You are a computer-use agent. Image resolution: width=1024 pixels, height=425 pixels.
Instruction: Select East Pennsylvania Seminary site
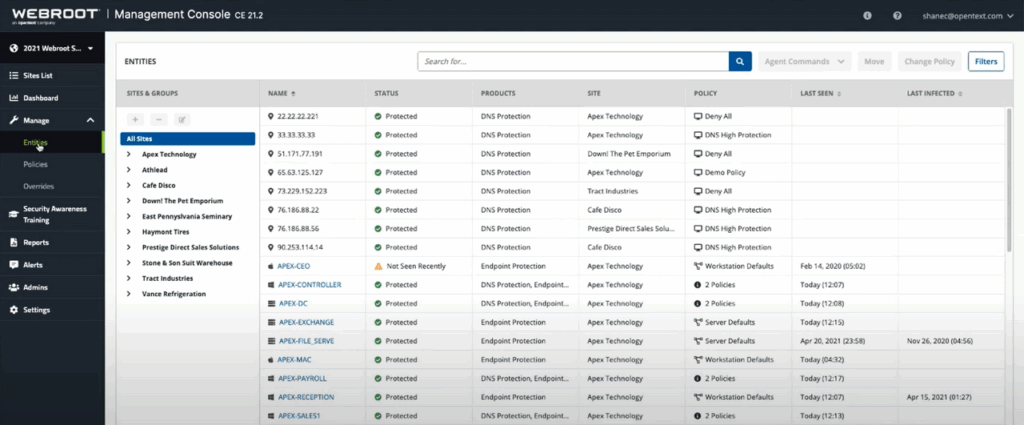[187, 216]
